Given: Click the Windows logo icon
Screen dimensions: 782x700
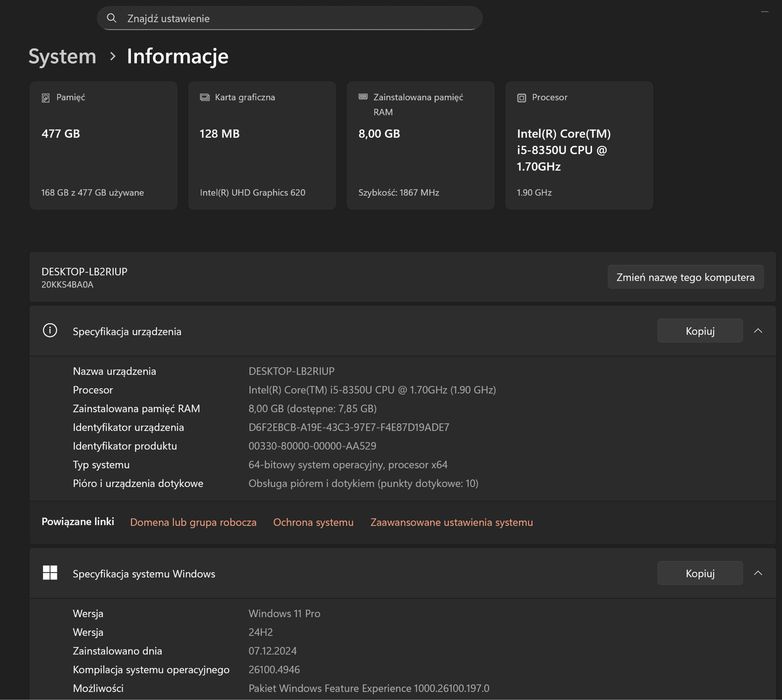Looking at the screenshot, I should tap(50, 573).
